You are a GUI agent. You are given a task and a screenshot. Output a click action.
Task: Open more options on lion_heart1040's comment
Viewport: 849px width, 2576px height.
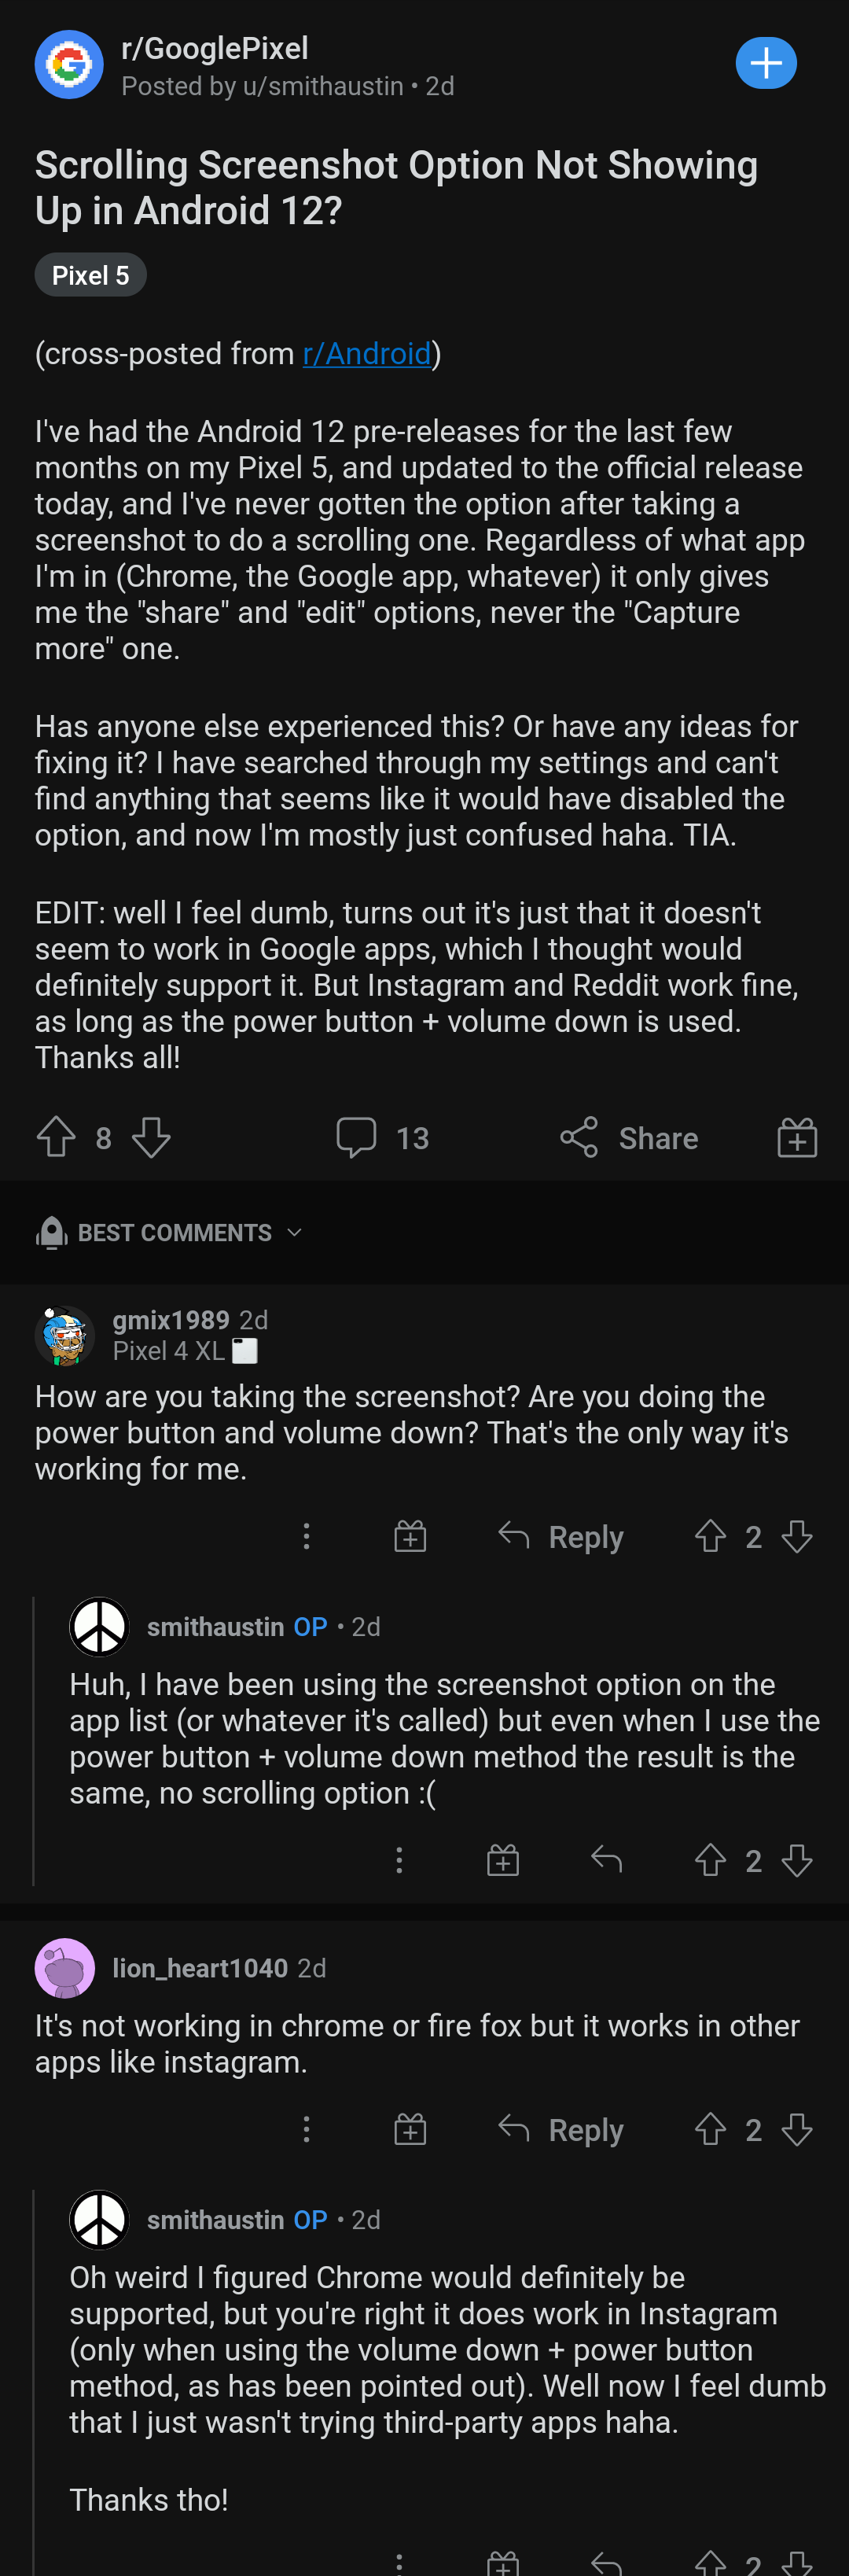(306, 2130)
